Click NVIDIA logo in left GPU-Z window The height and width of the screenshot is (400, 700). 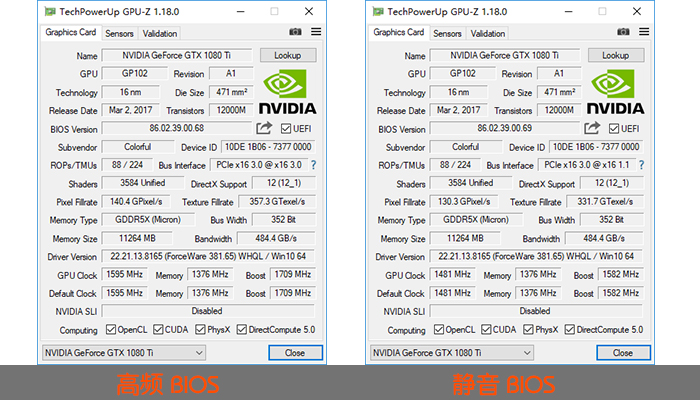[x=288, y=92]
